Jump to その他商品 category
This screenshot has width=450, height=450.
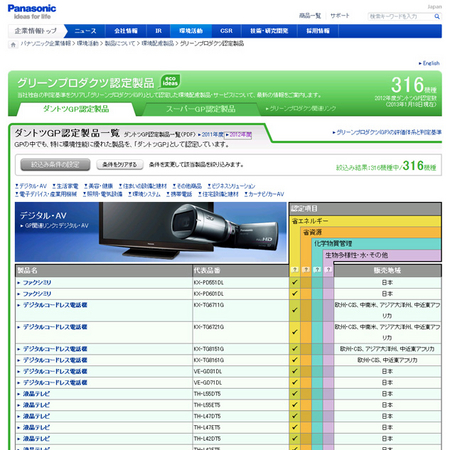point(187,186)
